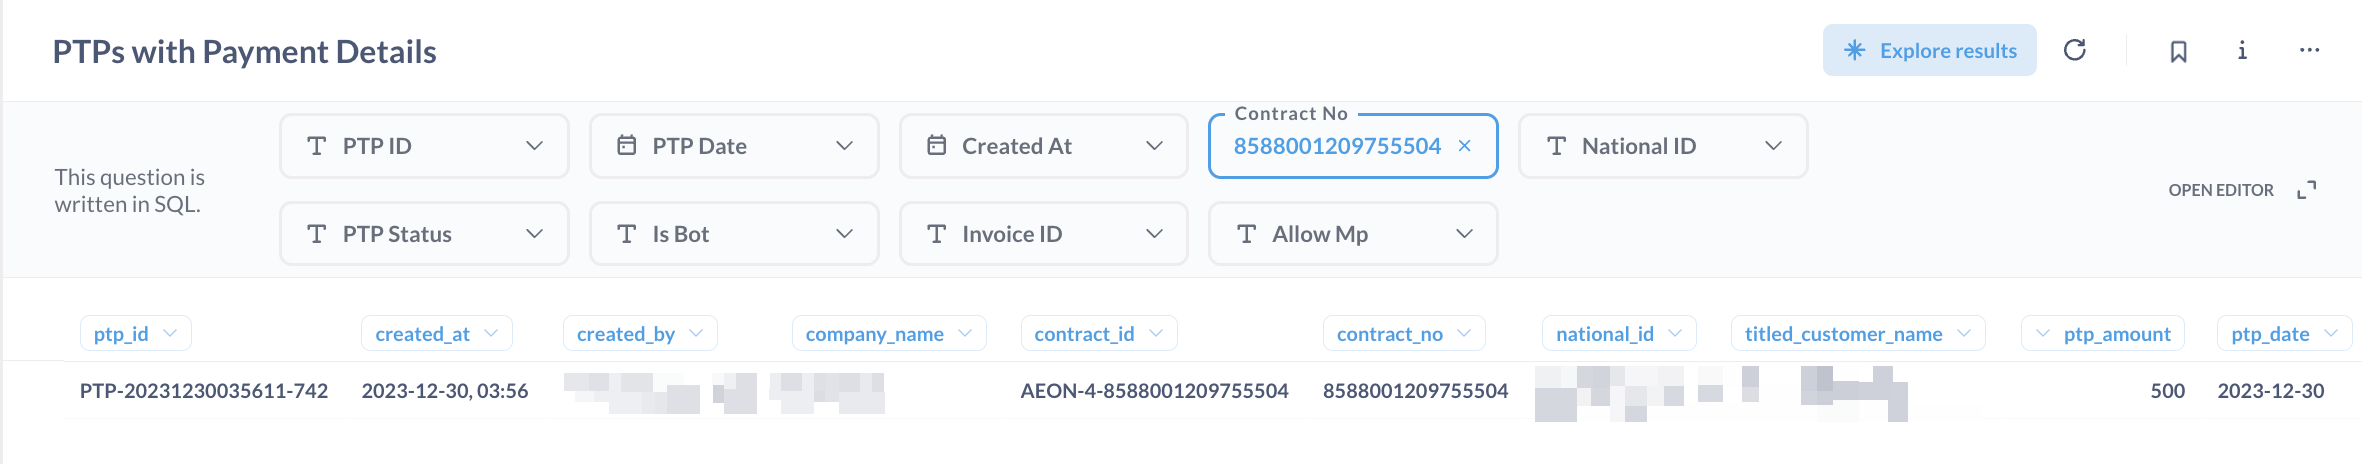The height and width of the screenshot is (464, 2362).
Task: Click the Contract No filter field
Action: click(x=1336, y=146)
